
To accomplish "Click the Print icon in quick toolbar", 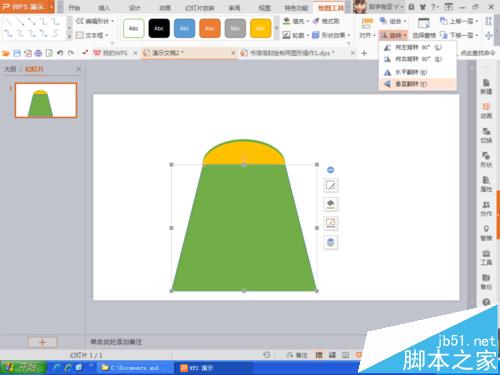I will [38, 53].
